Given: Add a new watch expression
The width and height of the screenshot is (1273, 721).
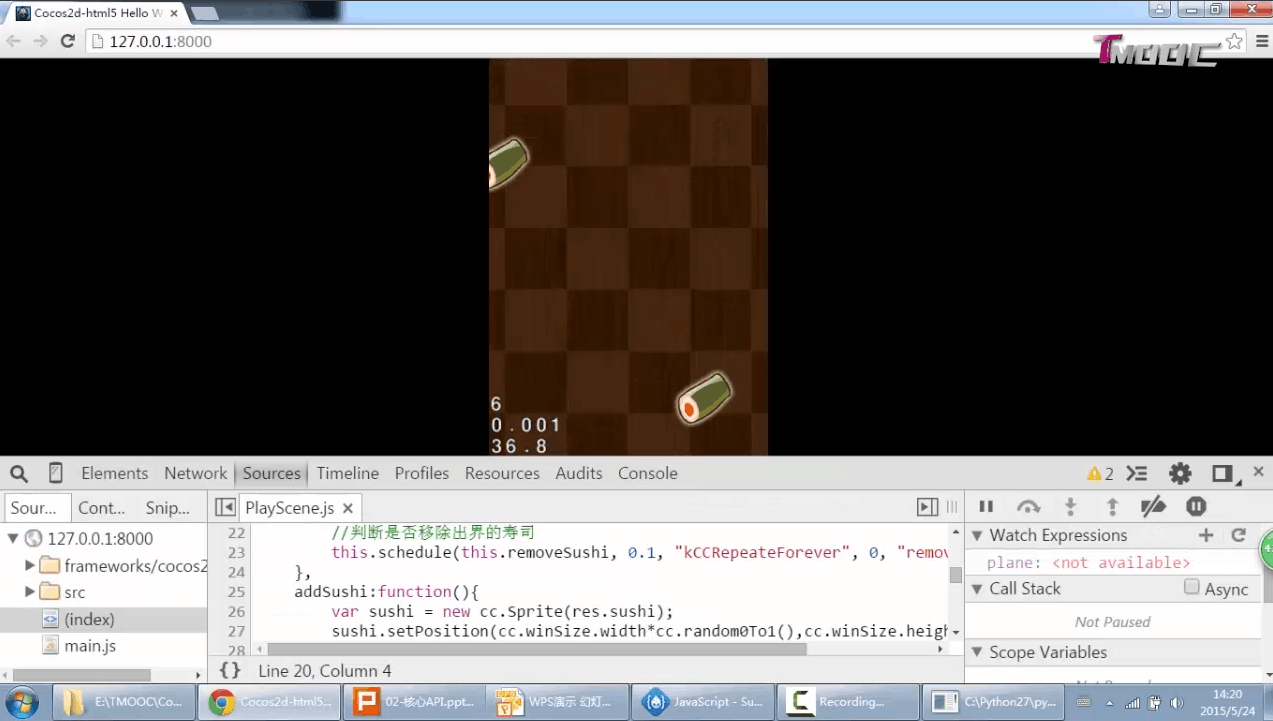Looking at the screenshot, I should 1206,535.
